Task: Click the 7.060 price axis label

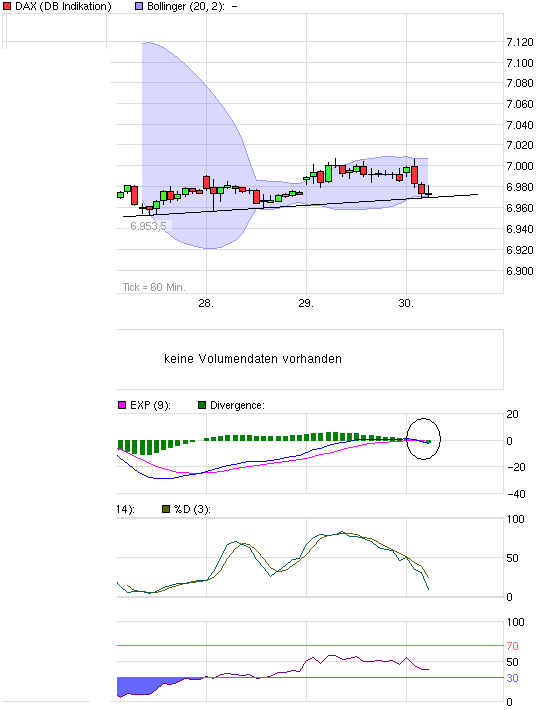Action: pyautogui.click(x=520, y=104)
